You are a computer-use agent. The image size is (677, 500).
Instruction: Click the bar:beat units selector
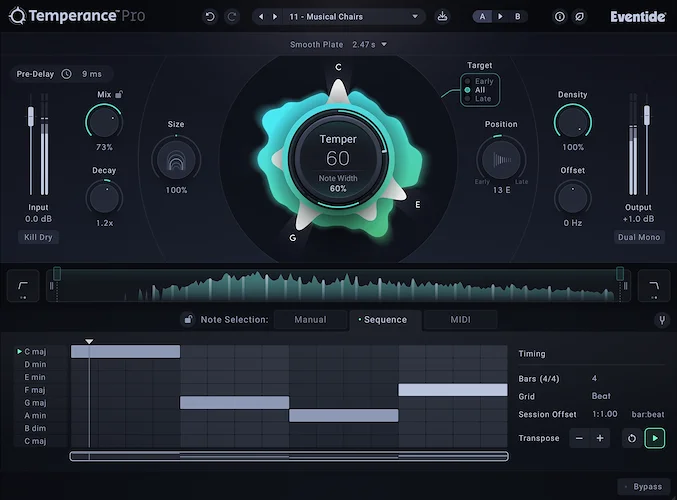648,414
